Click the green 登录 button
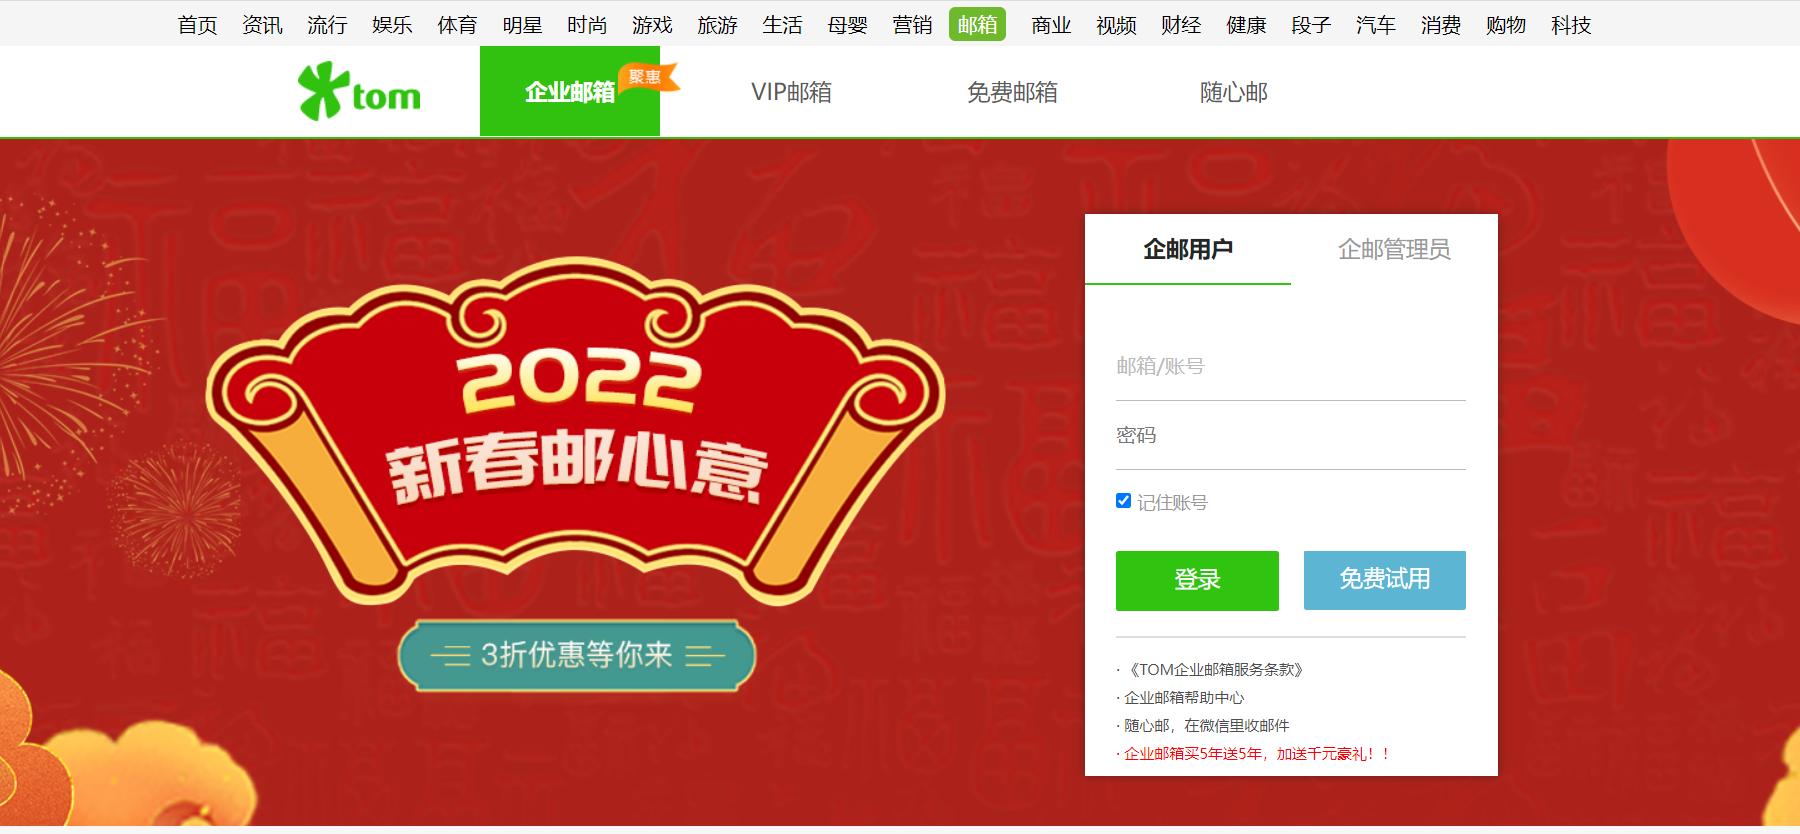The height and width of the screenshot is (834, 1800). [x=1197, y=580]
